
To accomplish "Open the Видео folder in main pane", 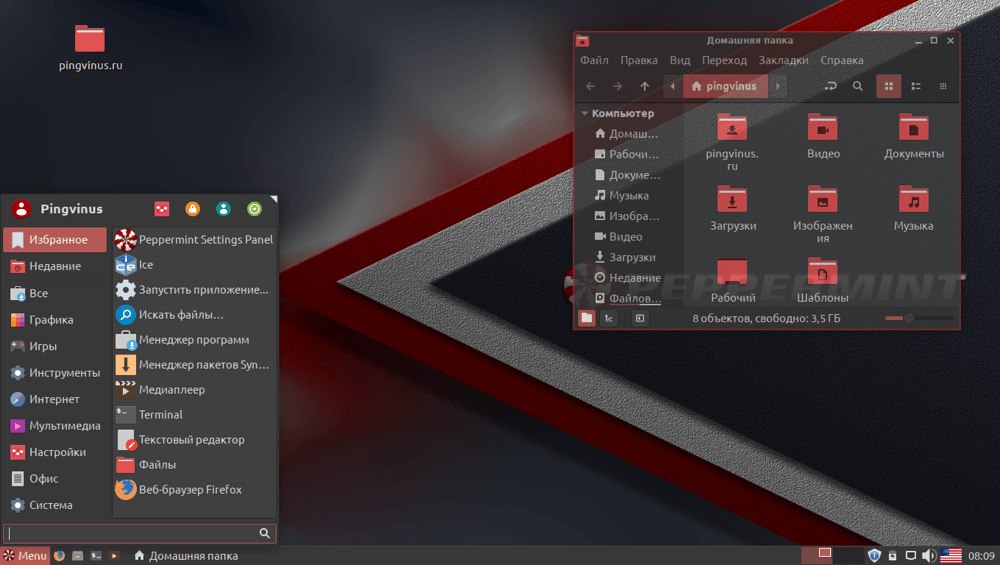I will 823,136.
